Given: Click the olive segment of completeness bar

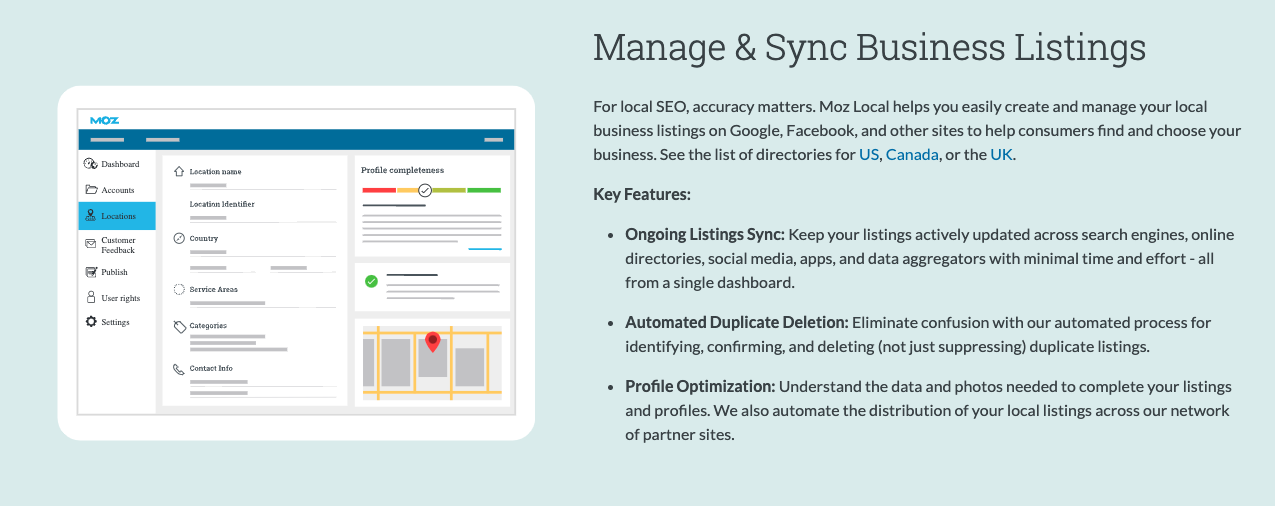Looking at the screenshot, I should 449,190.
